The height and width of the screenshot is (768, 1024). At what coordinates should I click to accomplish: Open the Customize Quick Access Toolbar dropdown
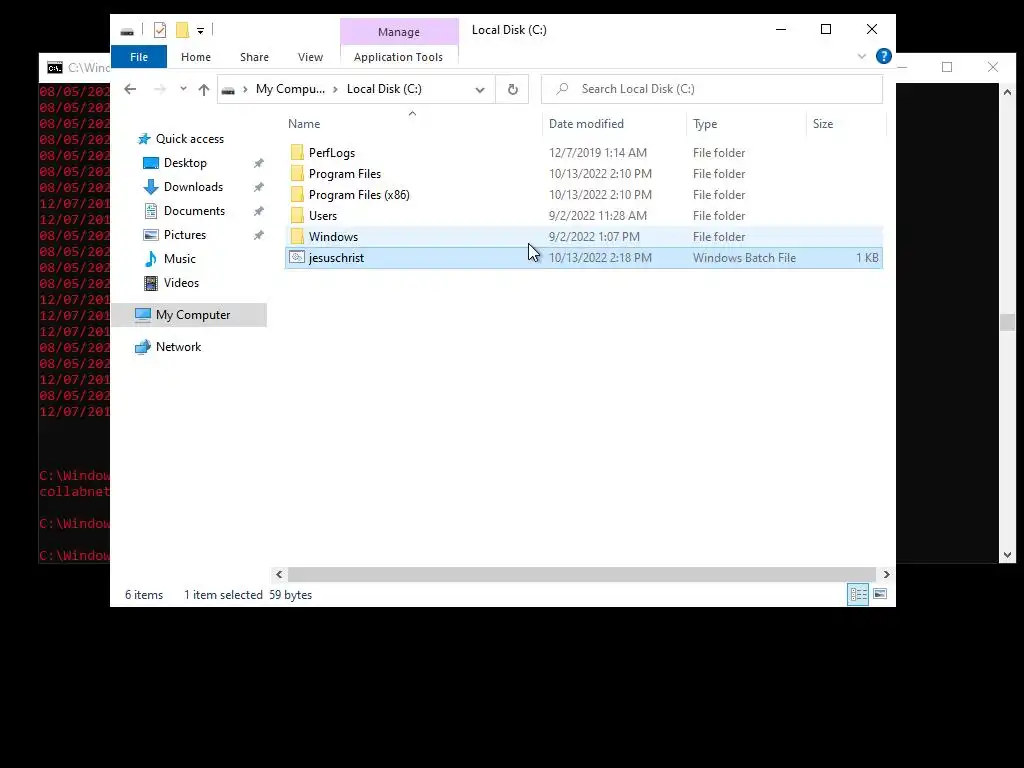click(200, 31)
